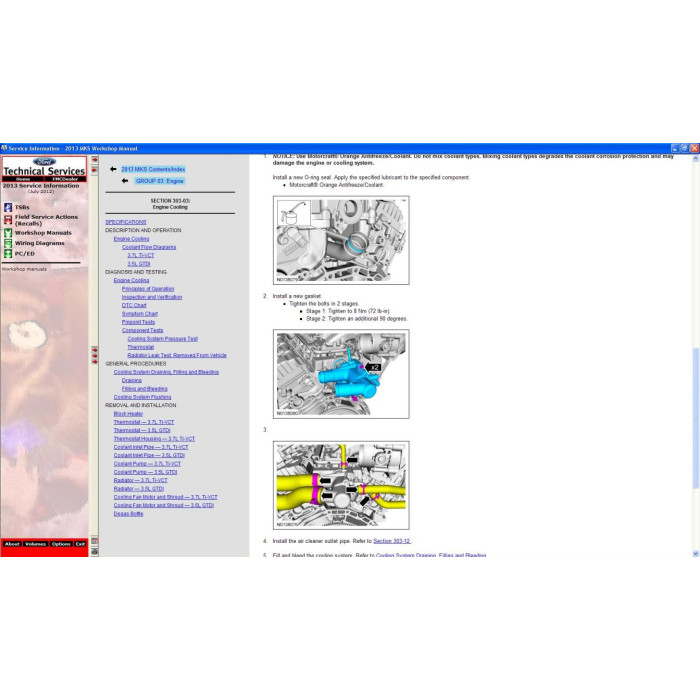The width and height of the screenshot is (700, 700).
Task: Open the SPECIFICATIONS link
Action: [125, 222]
